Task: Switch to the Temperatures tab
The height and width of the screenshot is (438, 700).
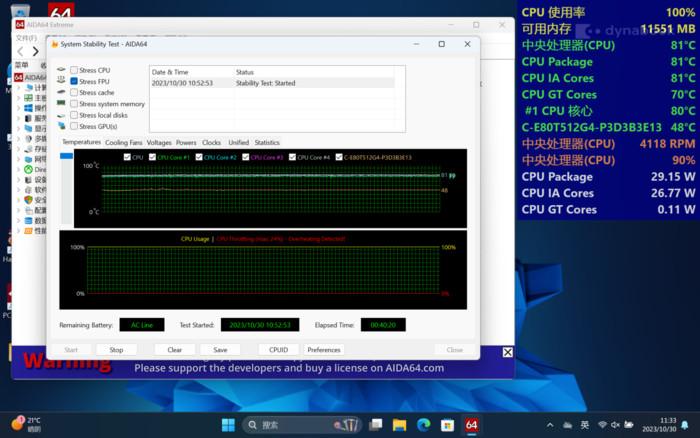Action: [81, 142]
